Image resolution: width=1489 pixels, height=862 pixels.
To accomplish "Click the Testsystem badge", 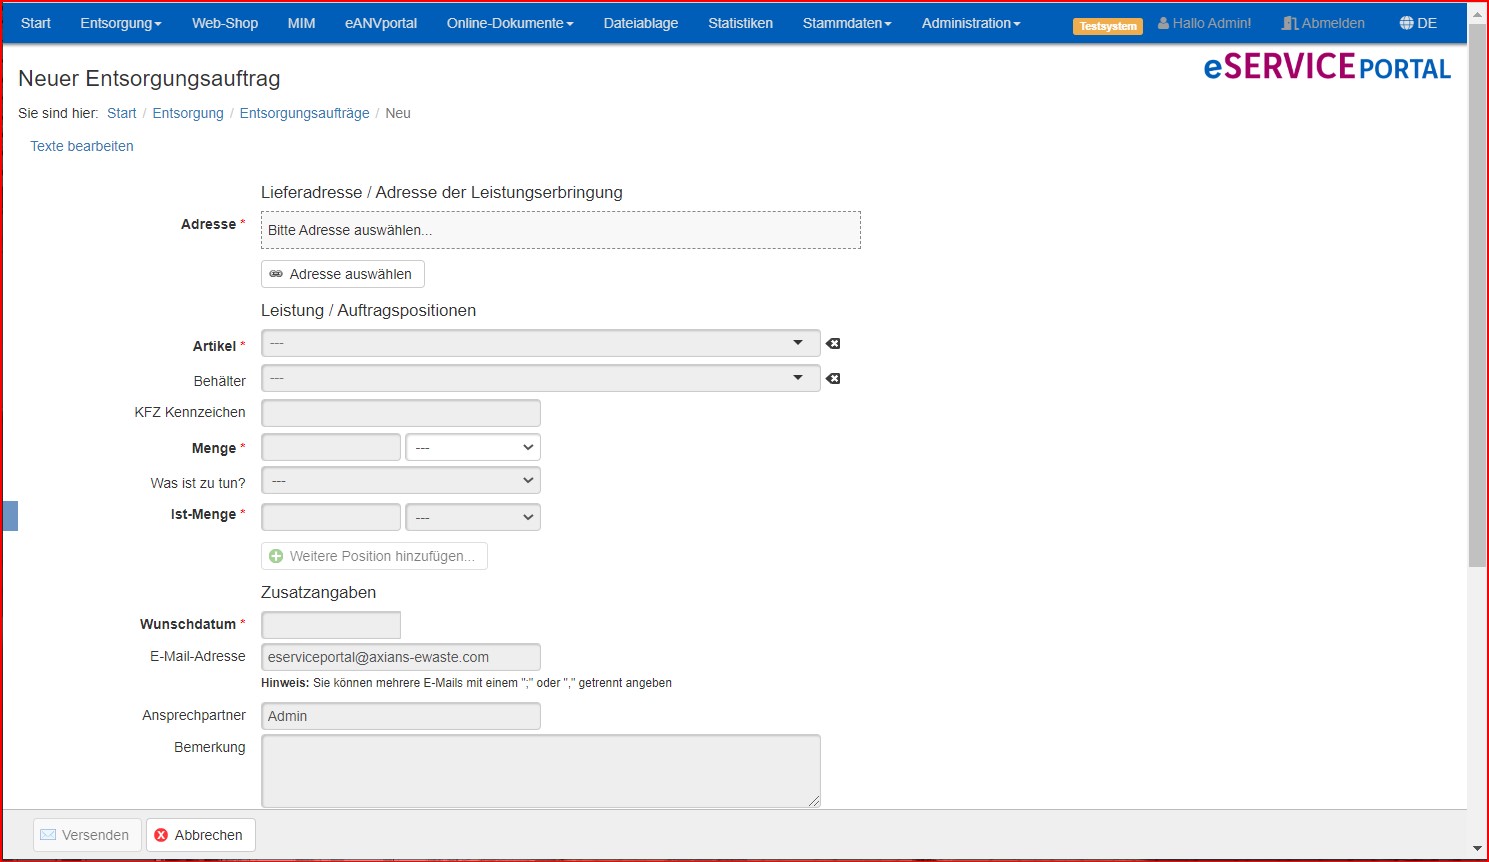I will tap(1108, 26).
